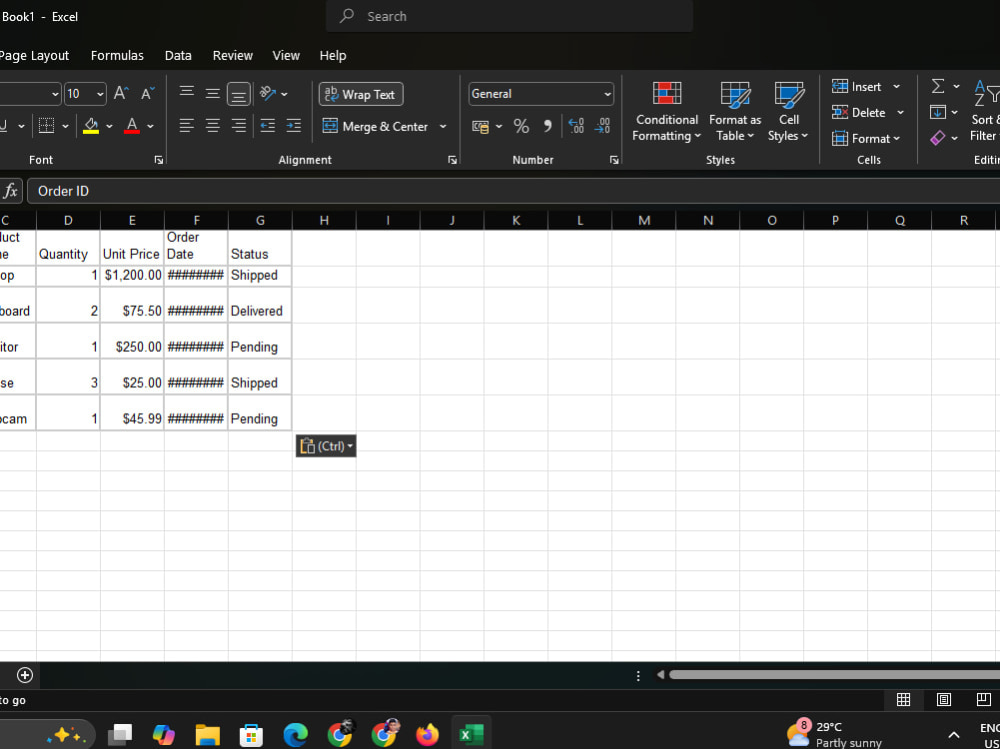
Task: Click the Format cells button
Action: pos(867,138)
